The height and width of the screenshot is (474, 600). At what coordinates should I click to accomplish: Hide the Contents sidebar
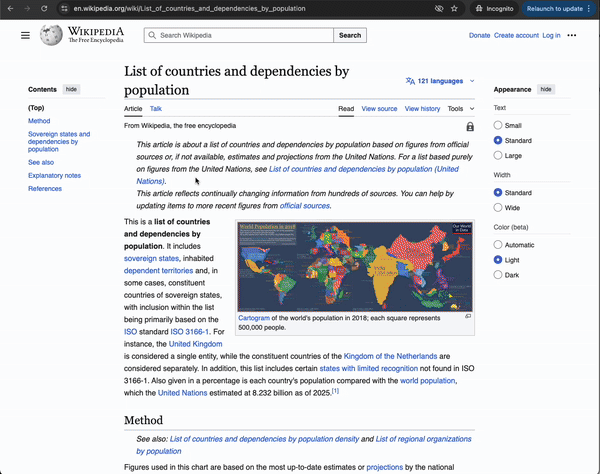pos(71,89)
